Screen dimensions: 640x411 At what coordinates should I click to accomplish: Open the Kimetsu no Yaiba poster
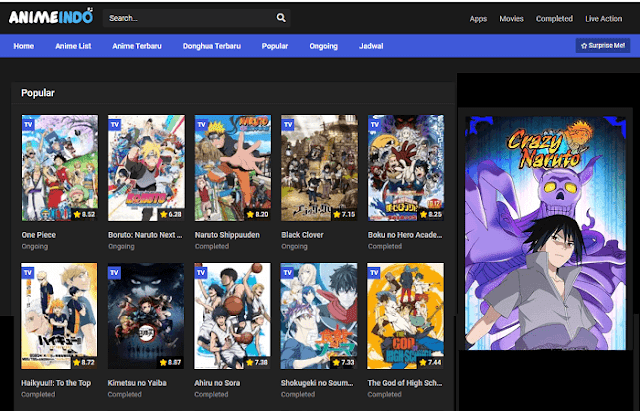pyautogui.click(x=146, y=316)
